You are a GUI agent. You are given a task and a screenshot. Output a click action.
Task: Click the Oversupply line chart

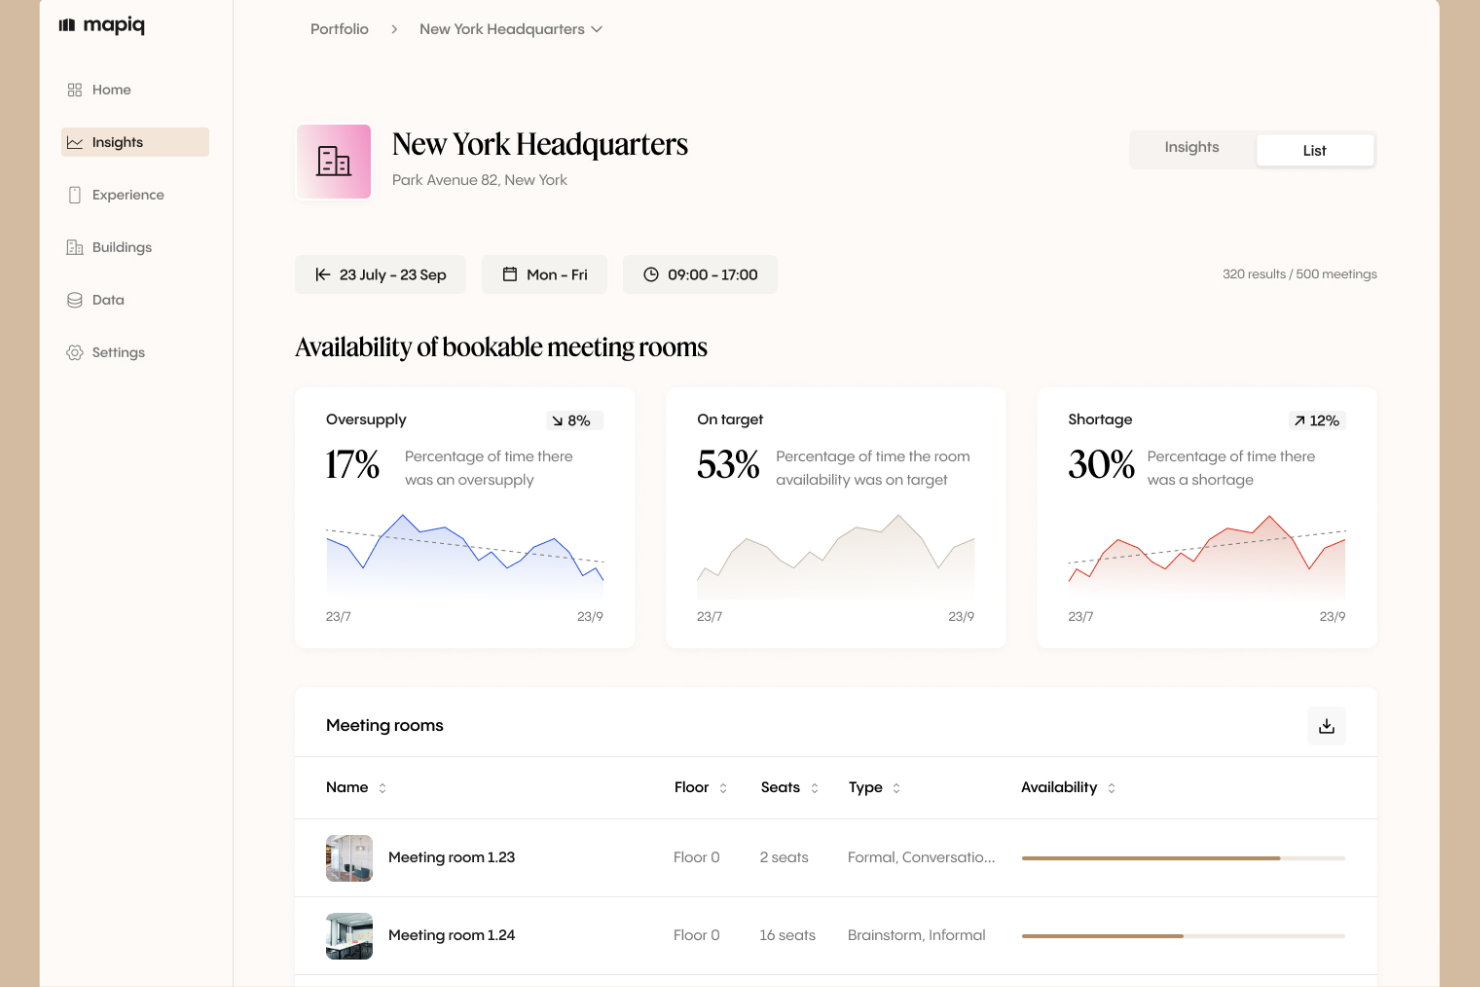465,556
